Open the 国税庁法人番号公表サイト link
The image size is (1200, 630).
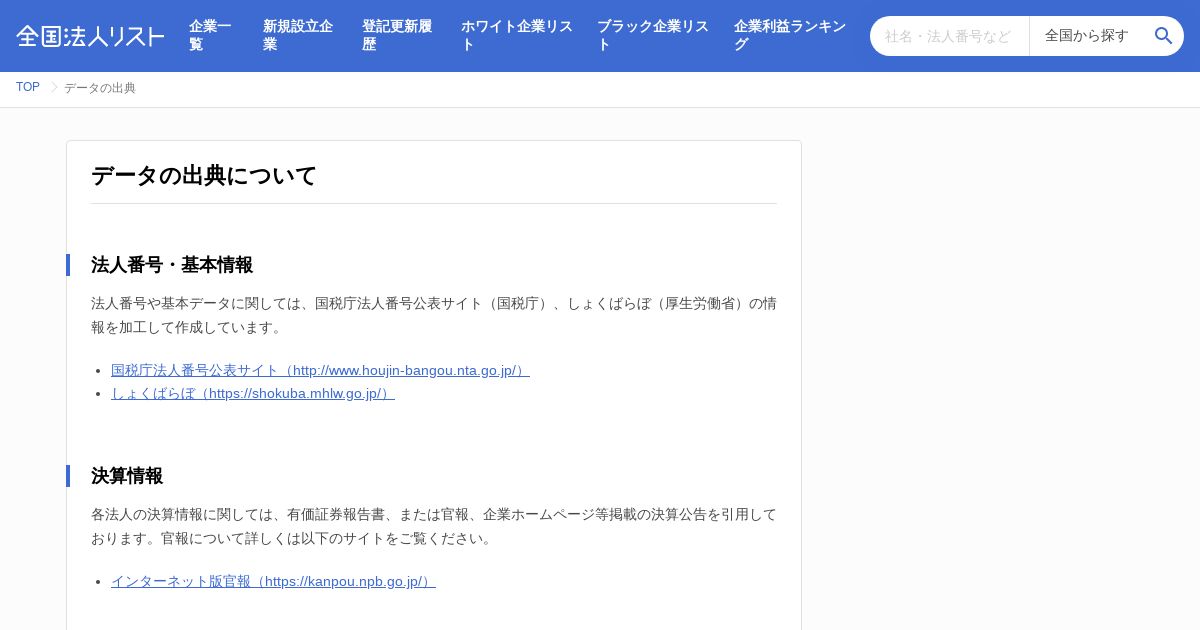pos(320,371)
